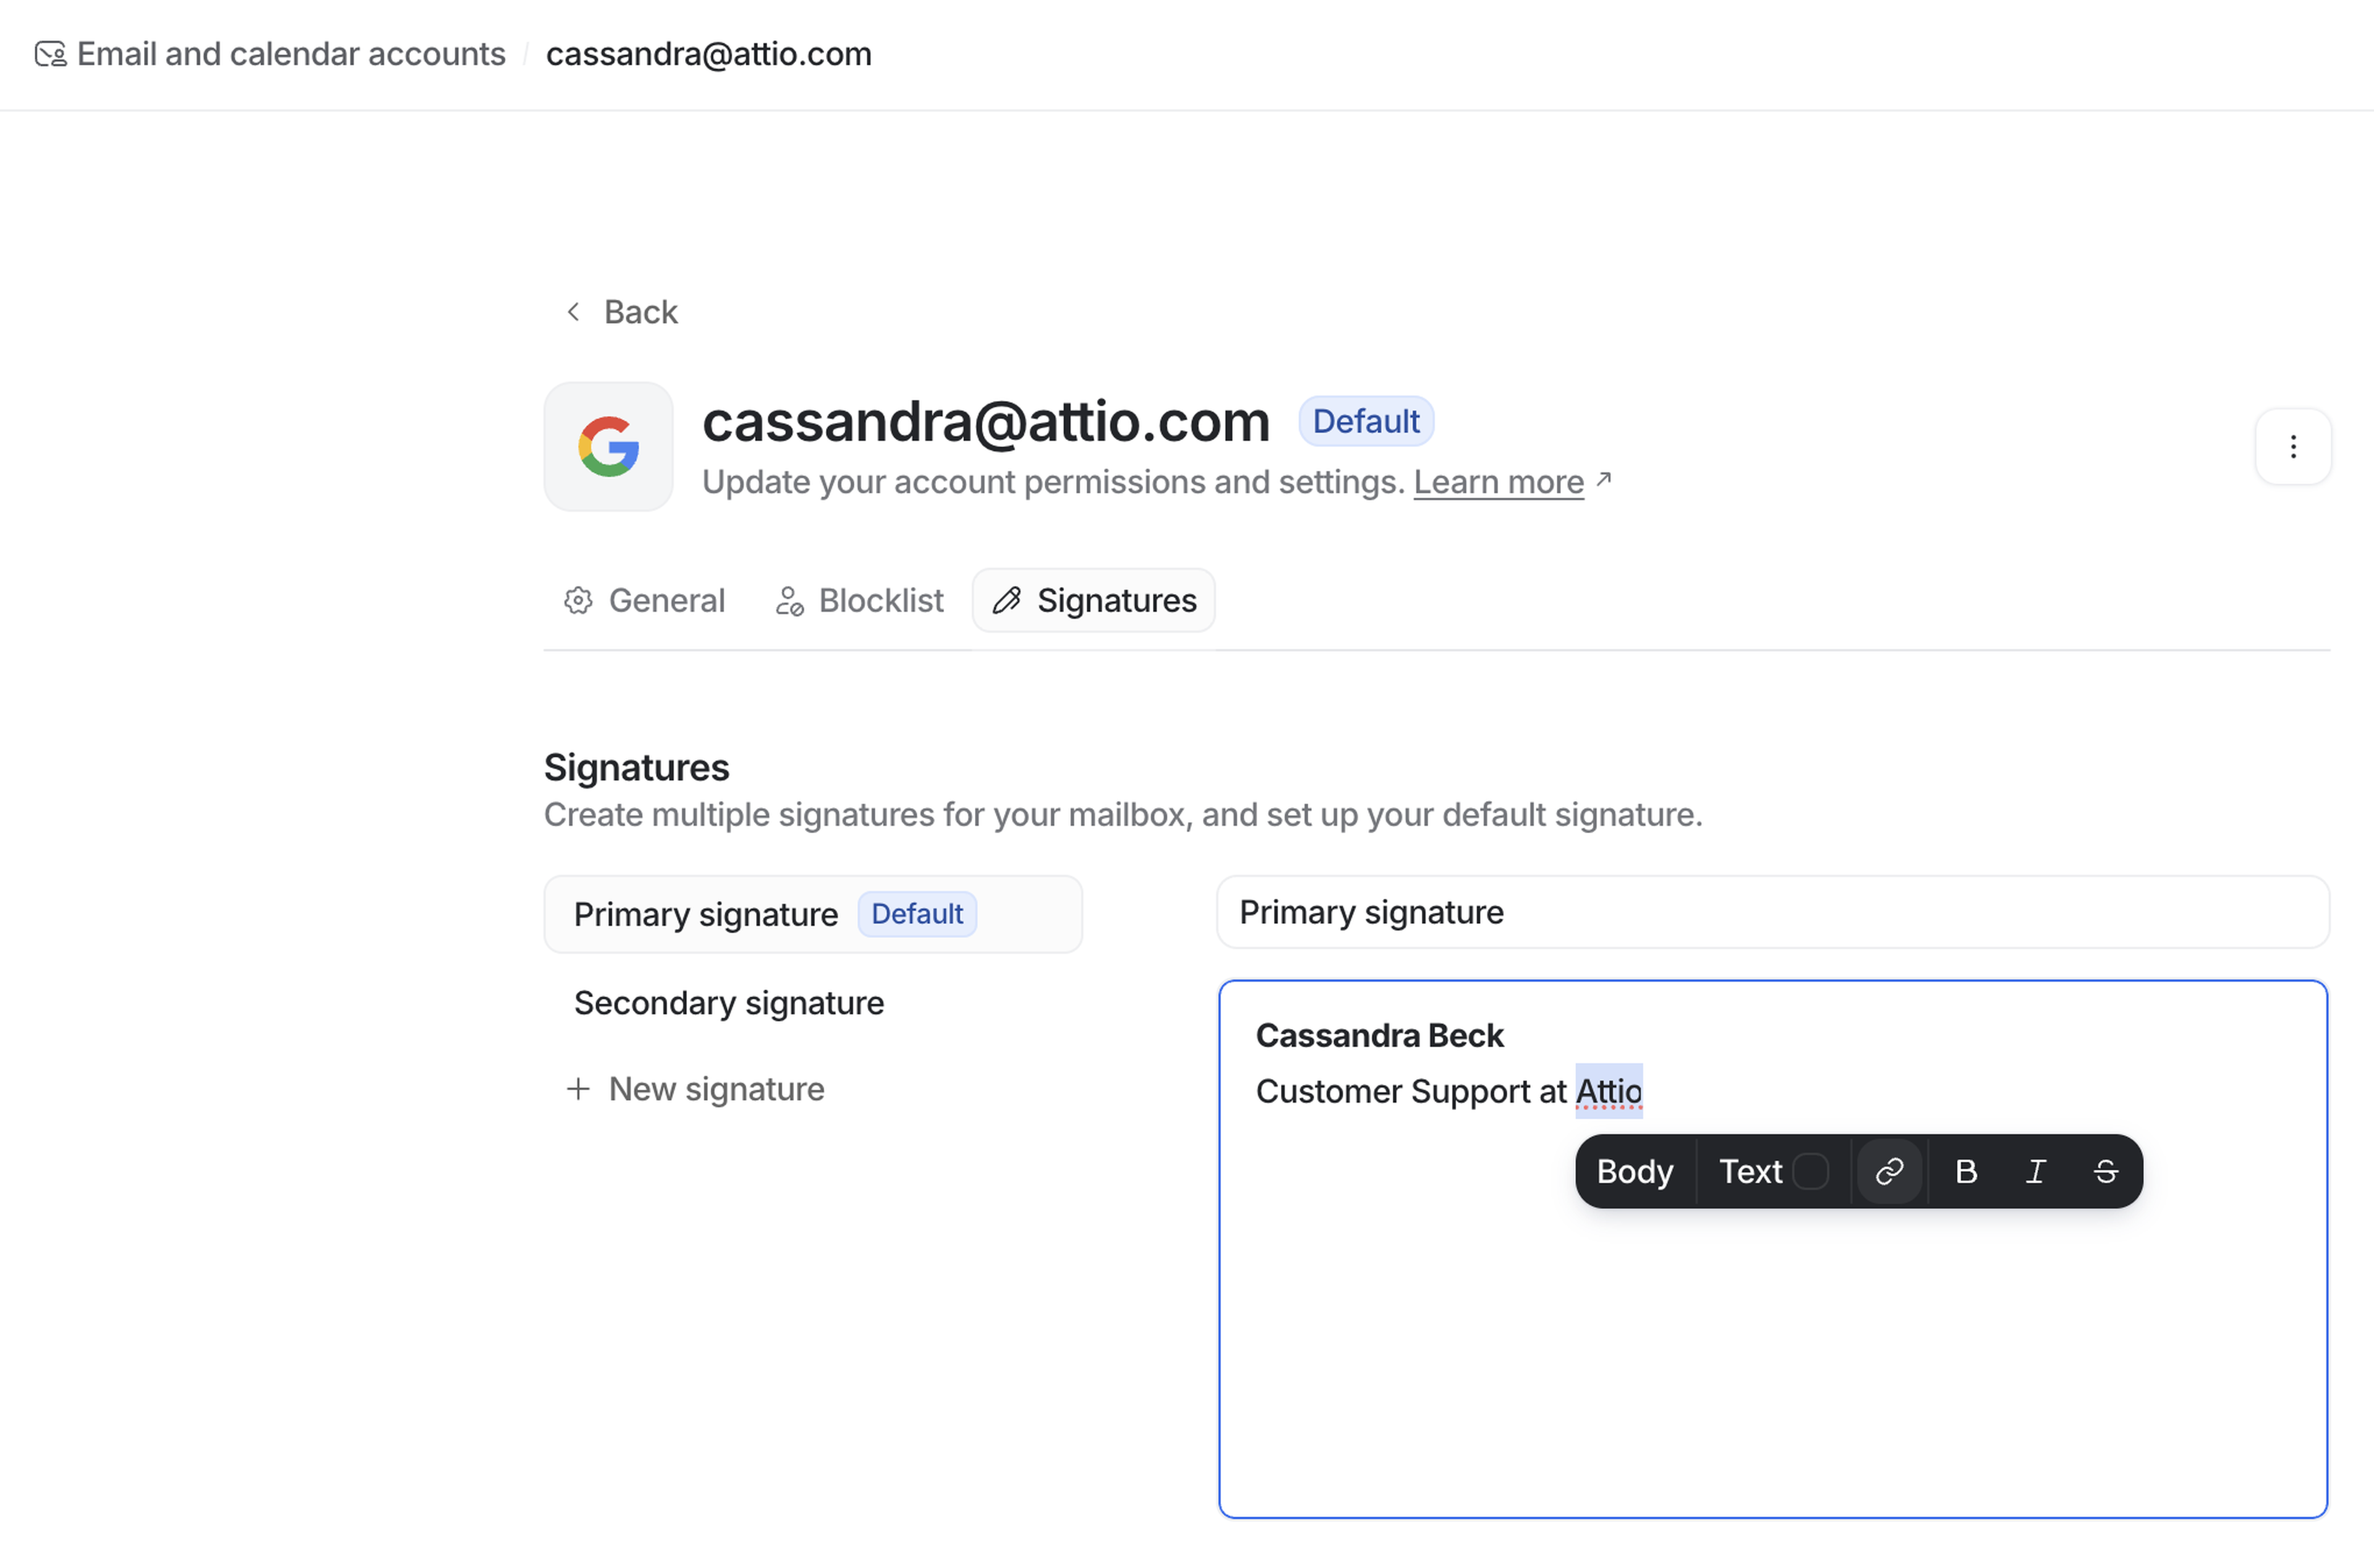This screenshot has width=2374, height=1568.
Task: Open the Learn more link
Action: coord(1498,482)
